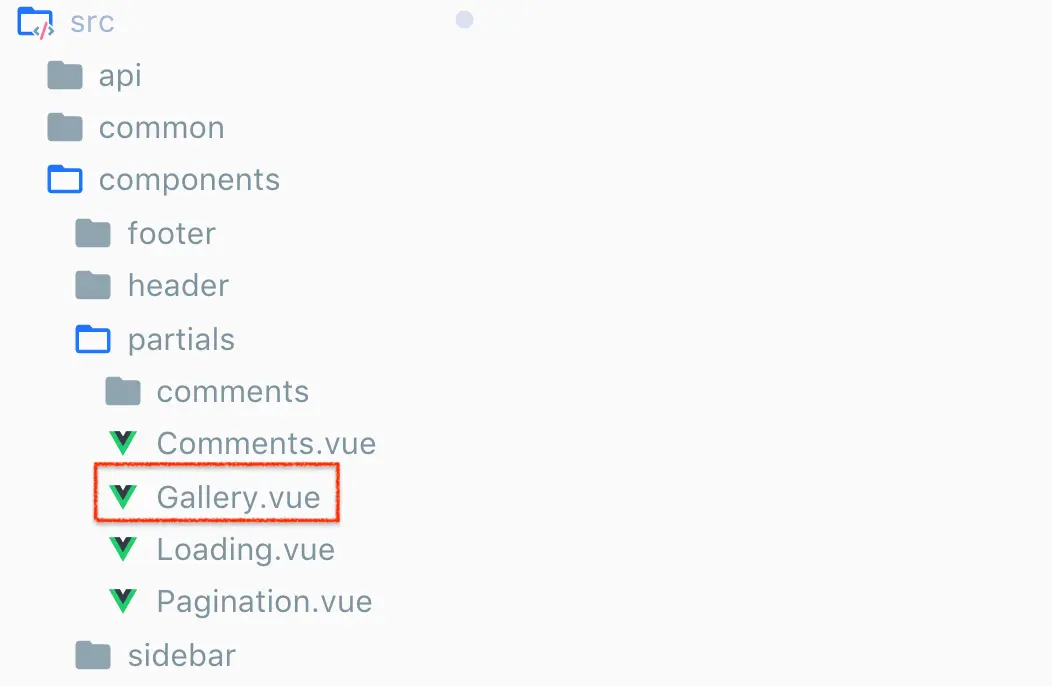Image resolution: width=1052 pixels, height=686 pixels.
Task: Expand the comments subfolder icon
Action: (x=123, y=391)
